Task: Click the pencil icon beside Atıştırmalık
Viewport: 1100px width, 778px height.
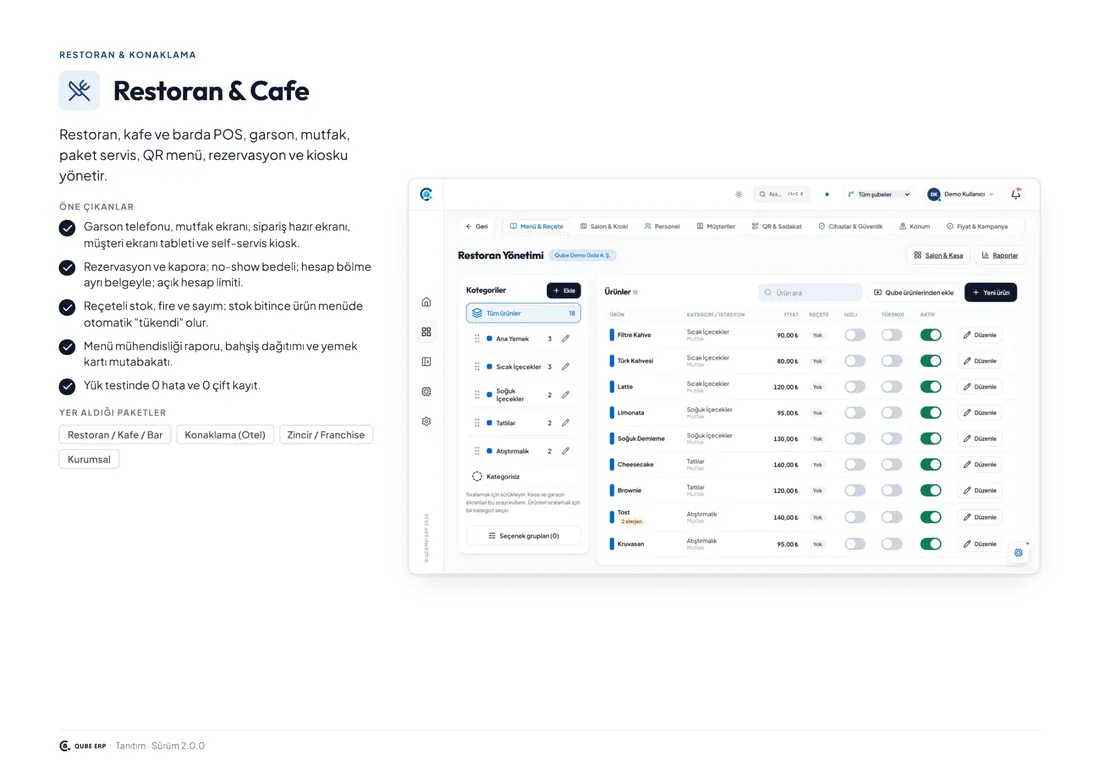Action: [565, 451]
